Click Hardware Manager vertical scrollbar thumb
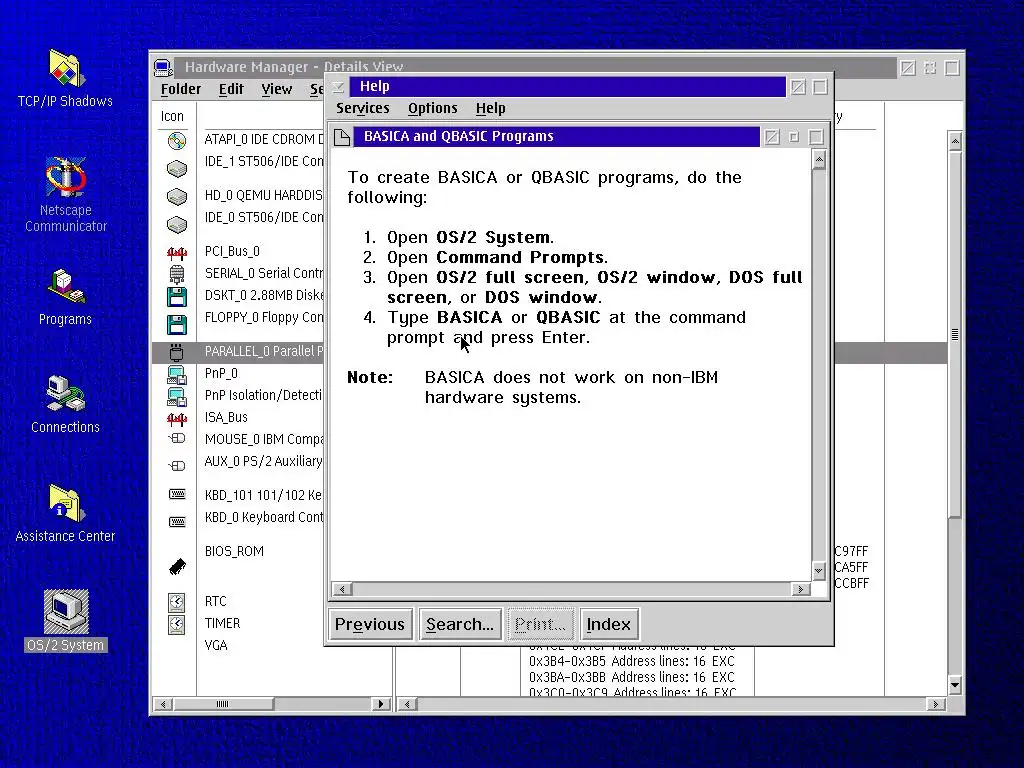 (x=955, y=334)
